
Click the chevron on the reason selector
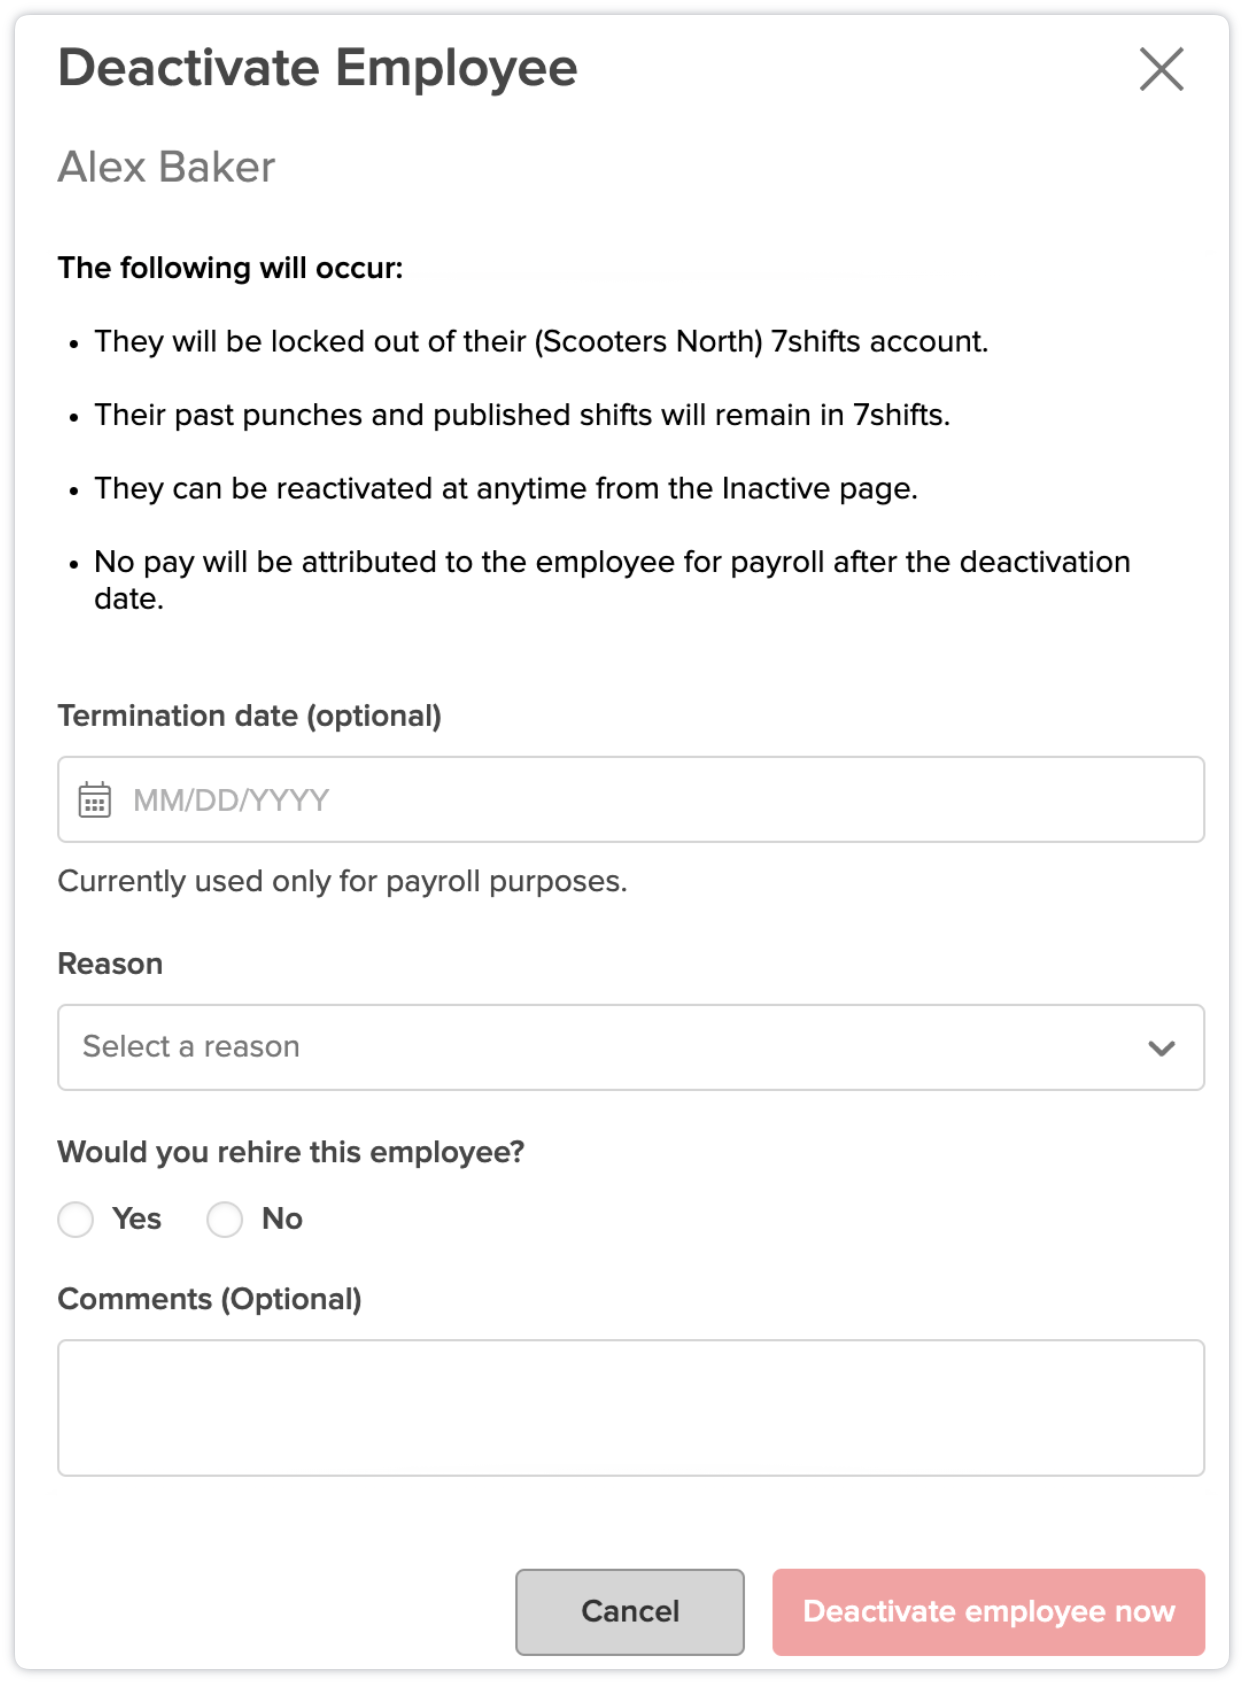coord(1160,1046)
